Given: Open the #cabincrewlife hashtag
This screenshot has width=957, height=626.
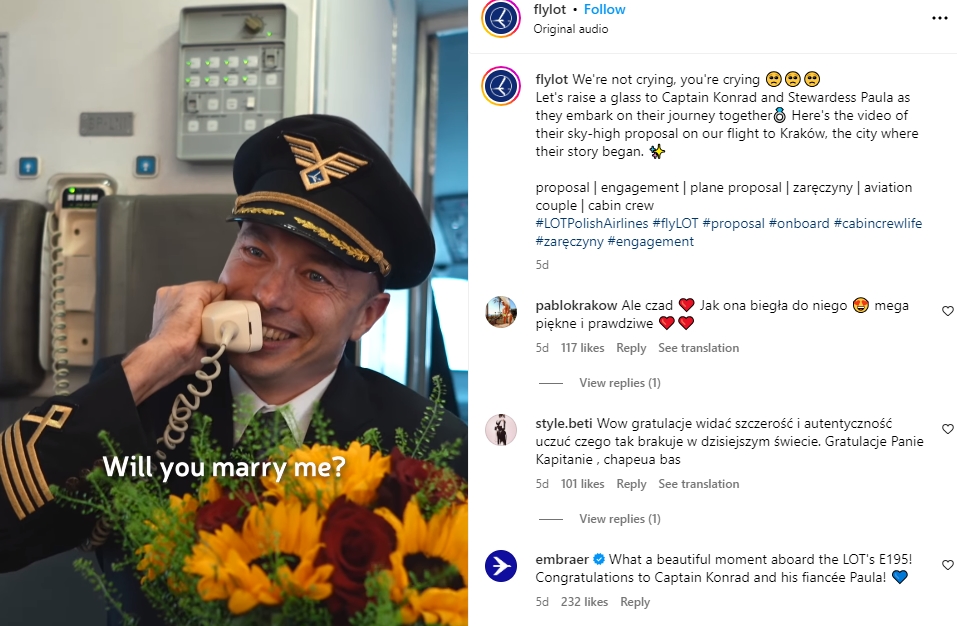Looking at the screenshot, I should point(878,223).
